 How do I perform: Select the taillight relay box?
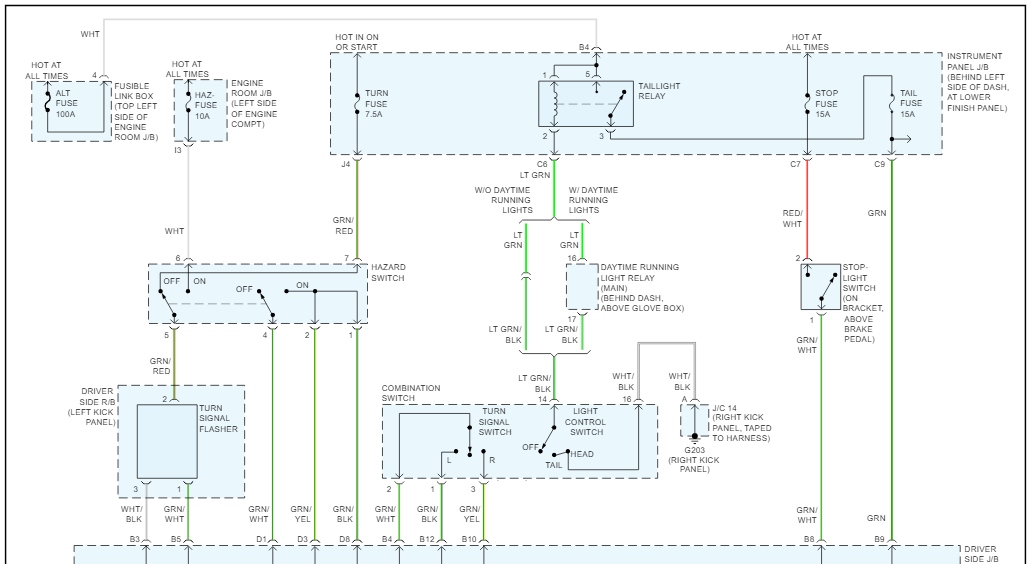(x=586, y=104)
